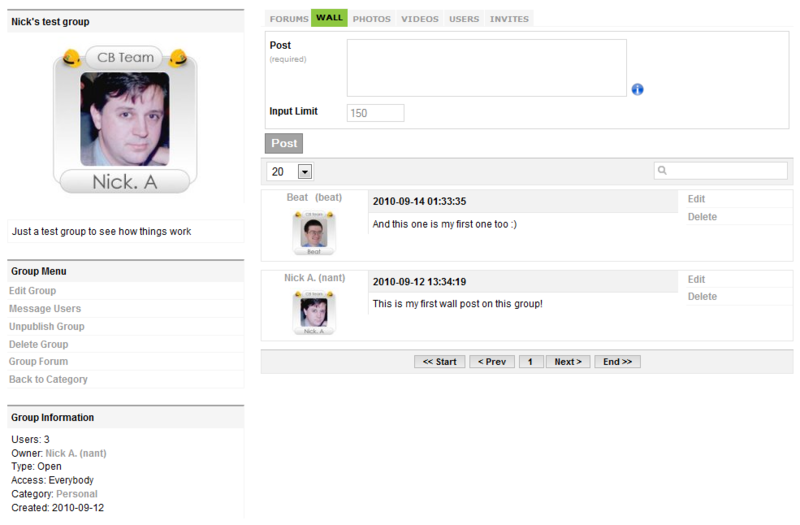Open the Photos tab
This screenshot has width=800, height=525.
pyautogui.click(x=371, y=19)
